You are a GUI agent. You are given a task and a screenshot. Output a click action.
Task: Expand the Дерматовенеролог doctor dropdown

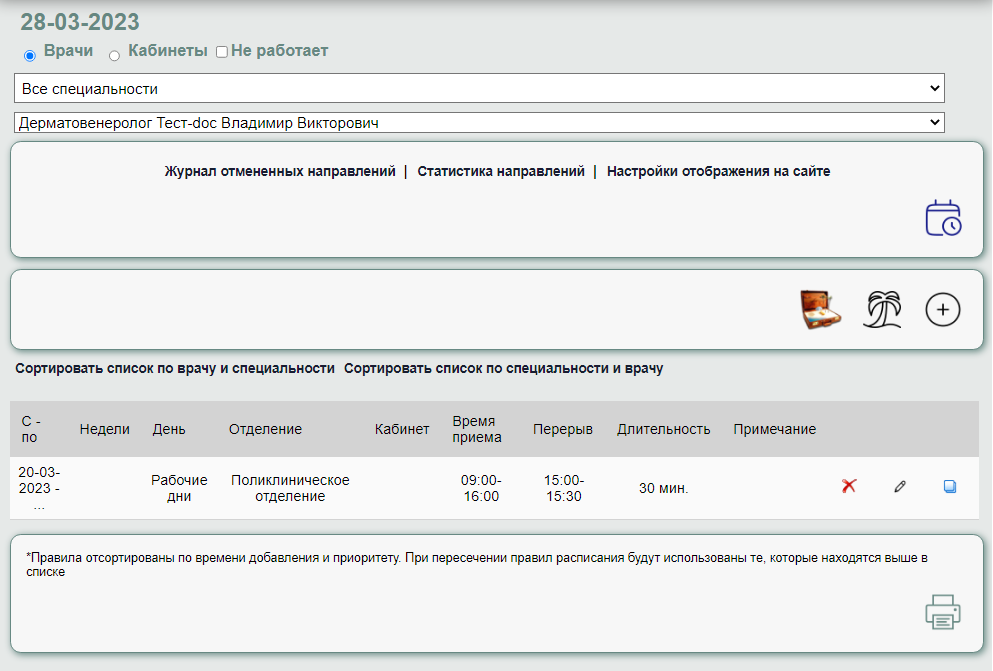point(479,123)
